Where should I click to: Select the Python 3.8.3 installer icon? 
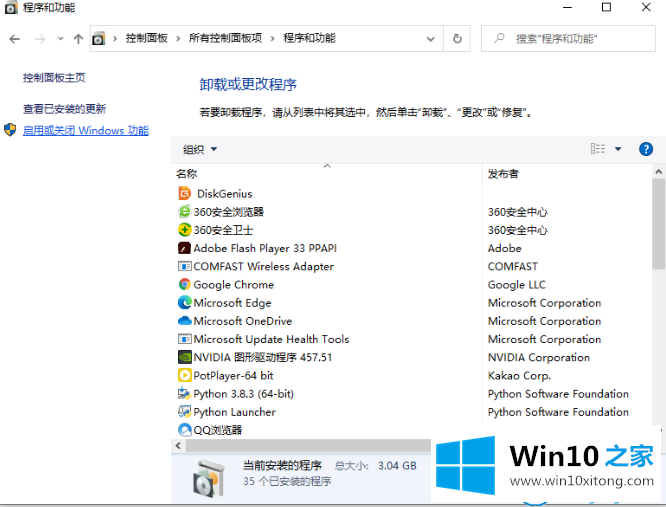tap(184, 394)
